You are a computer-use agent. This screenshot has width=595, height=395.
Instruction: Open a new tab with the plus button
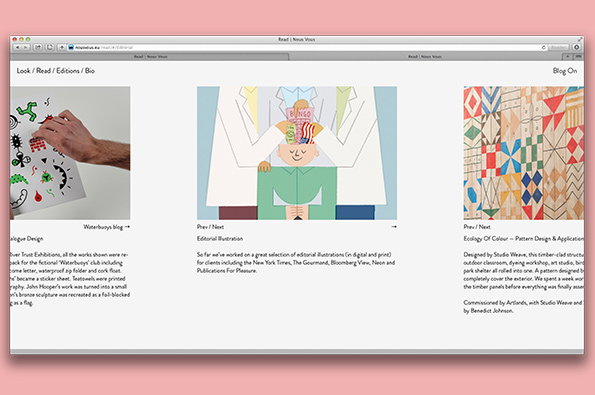(568, 56)
